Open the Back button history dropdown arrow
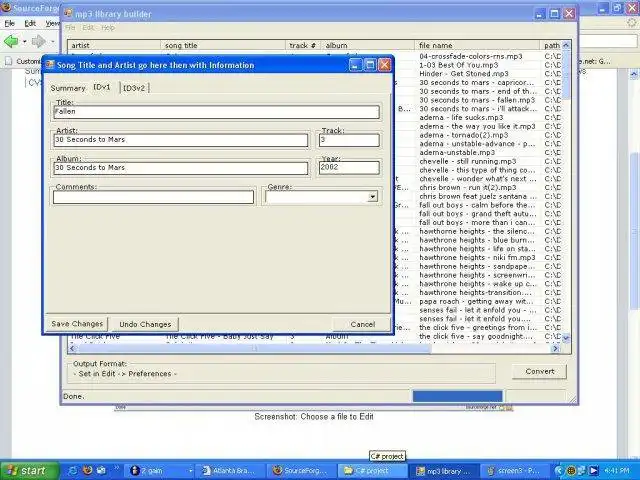Viewport: 640px width, 480px height. click(24, 42)
